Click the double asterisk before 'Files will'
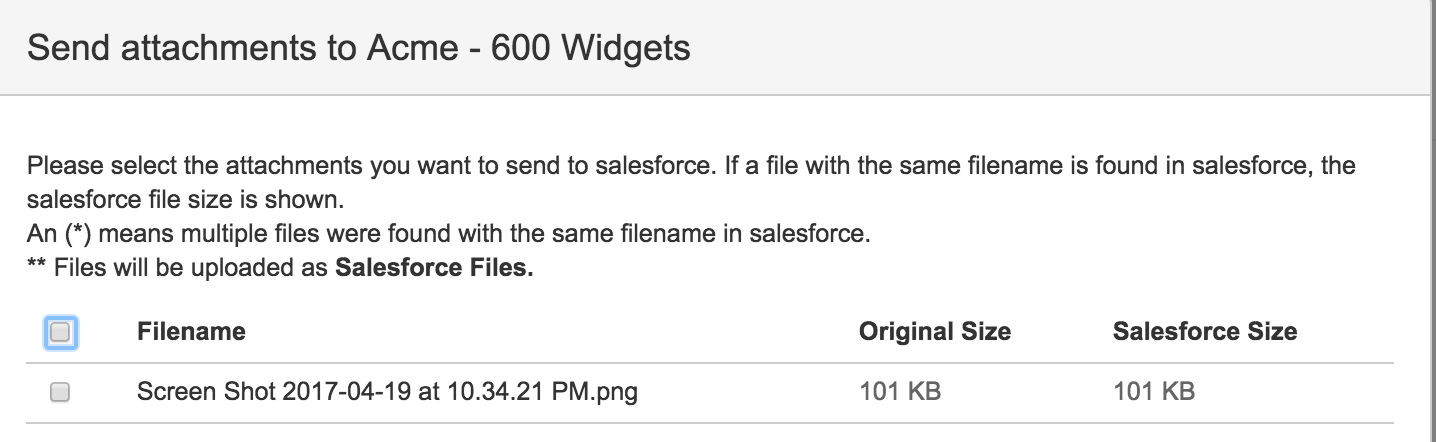The height and width of the screenshot is (442, 1436). pyautogui.click(x=37, y=268)
